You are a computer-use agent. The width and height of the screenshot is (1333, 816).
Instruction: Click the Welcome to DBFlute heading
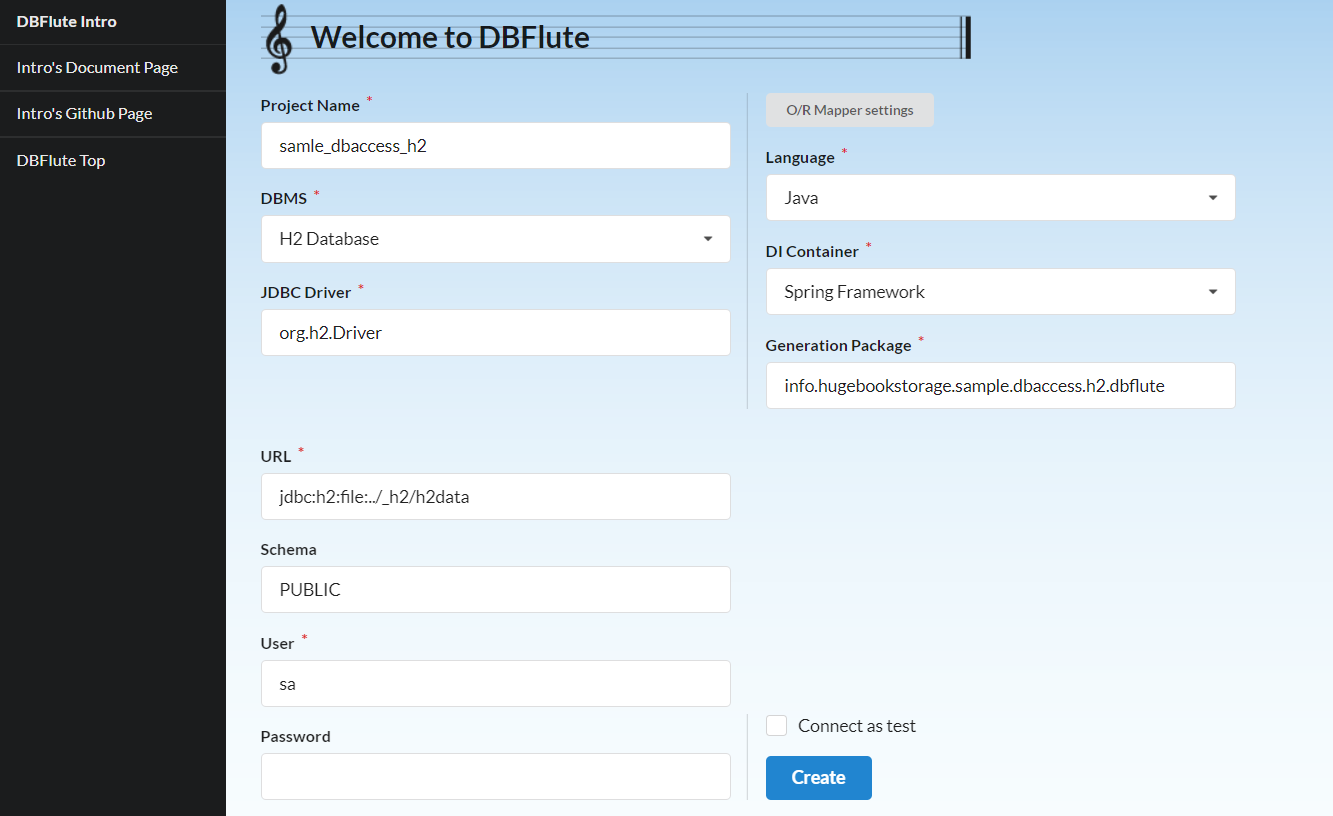450,38
